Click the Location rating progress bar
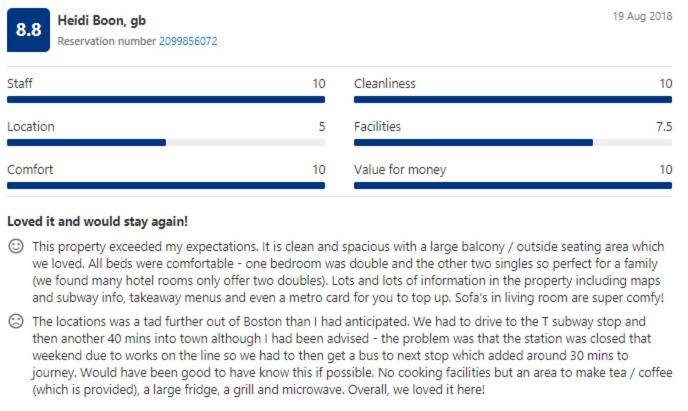This screenshot has height=411, width=688. pyautogui.click(x=166, y=142)
